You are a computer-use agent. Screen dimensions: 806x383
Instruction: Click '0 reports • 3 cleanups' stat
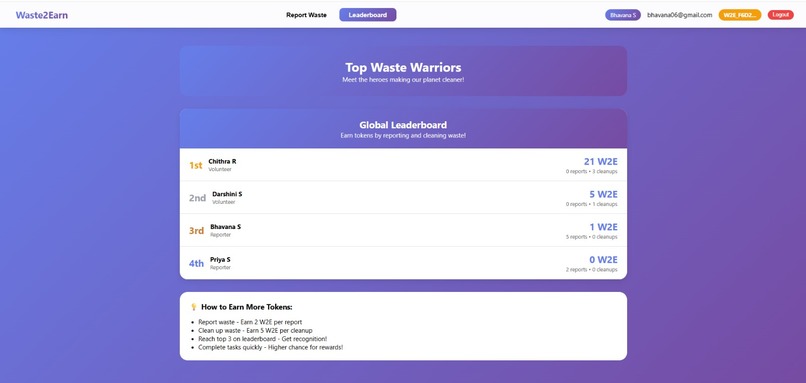[592, 172]
